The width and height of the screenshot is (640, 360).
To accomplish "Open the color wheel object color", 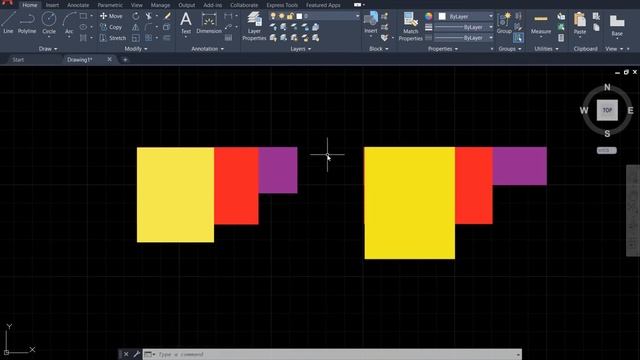I will 428,16.
